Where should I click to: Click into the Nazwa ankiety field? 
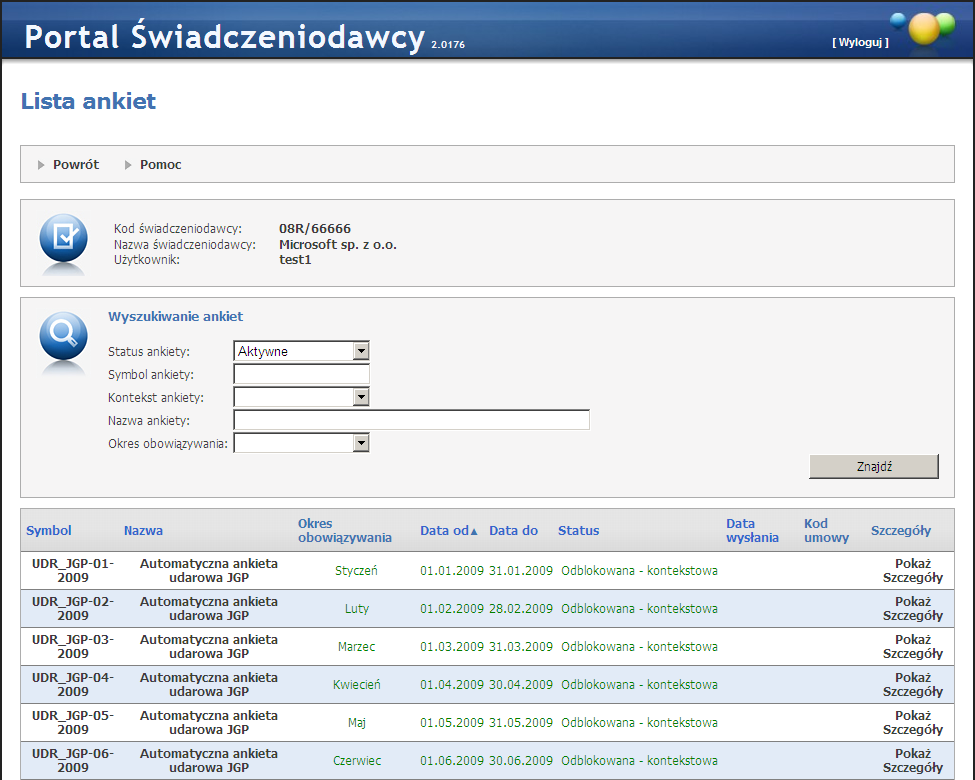coord(411,420)
